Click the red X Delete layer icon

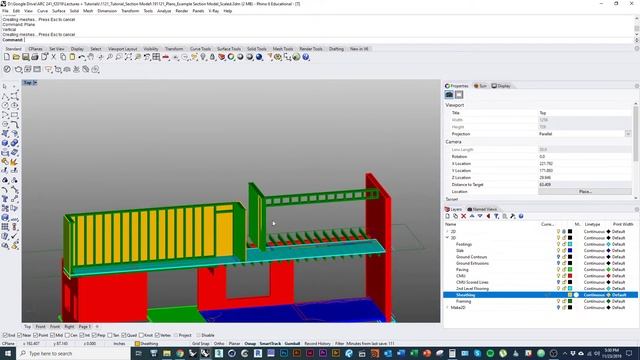click(x=464, y=216)
